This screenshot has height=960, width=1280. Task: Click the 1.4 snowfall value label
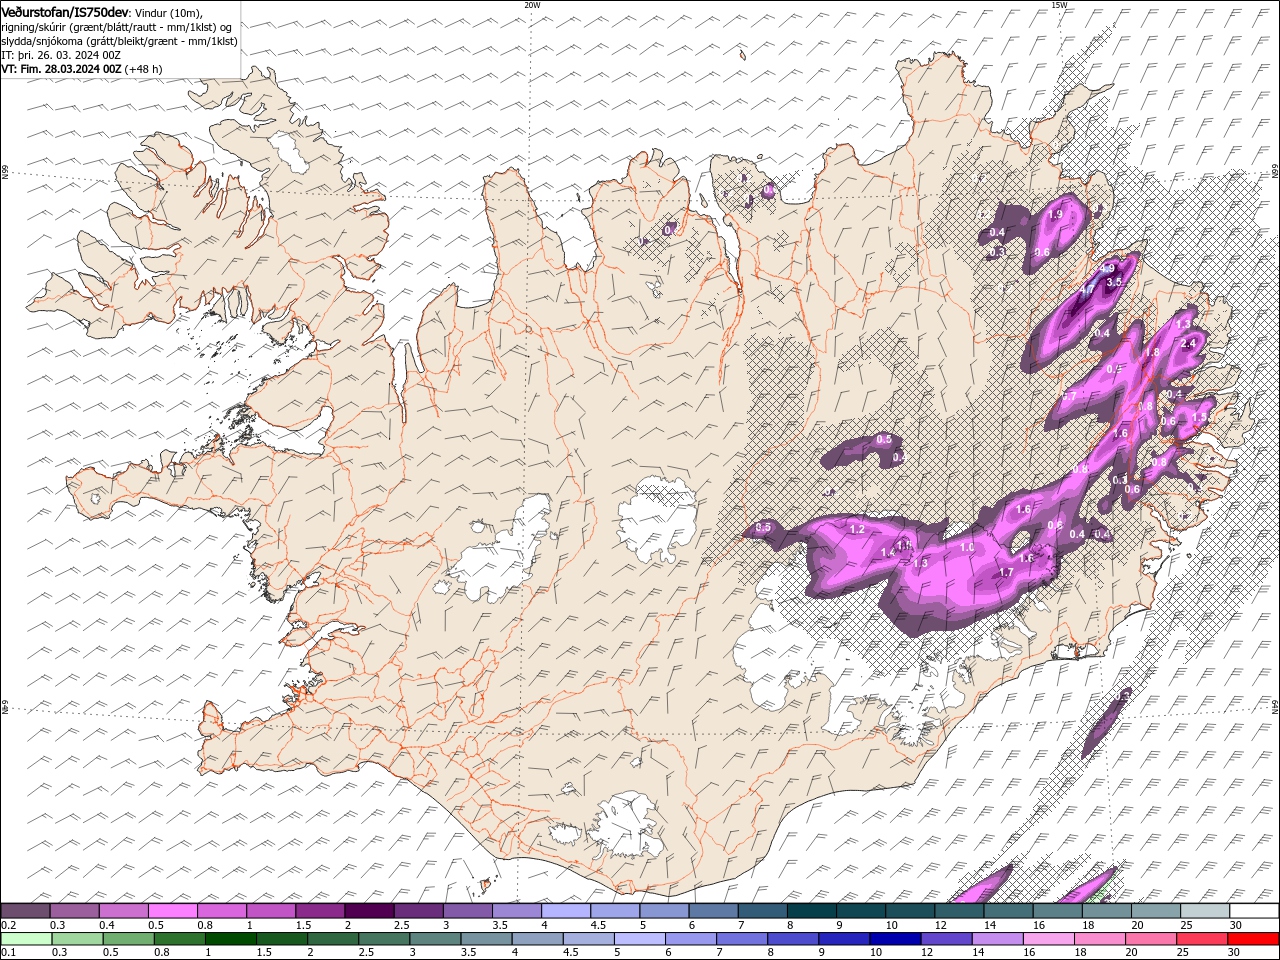point(888,553)
